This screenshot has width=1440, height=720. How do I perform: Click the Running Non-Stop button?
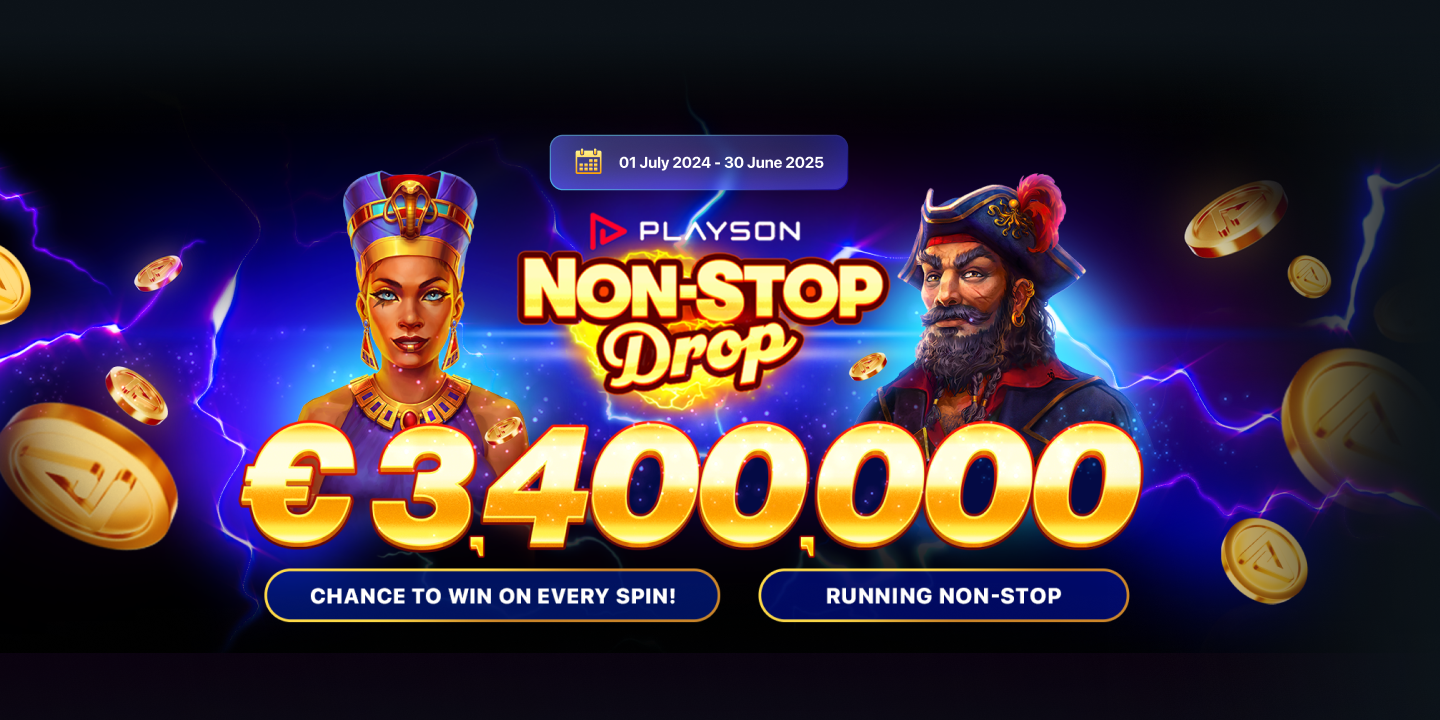943,595
